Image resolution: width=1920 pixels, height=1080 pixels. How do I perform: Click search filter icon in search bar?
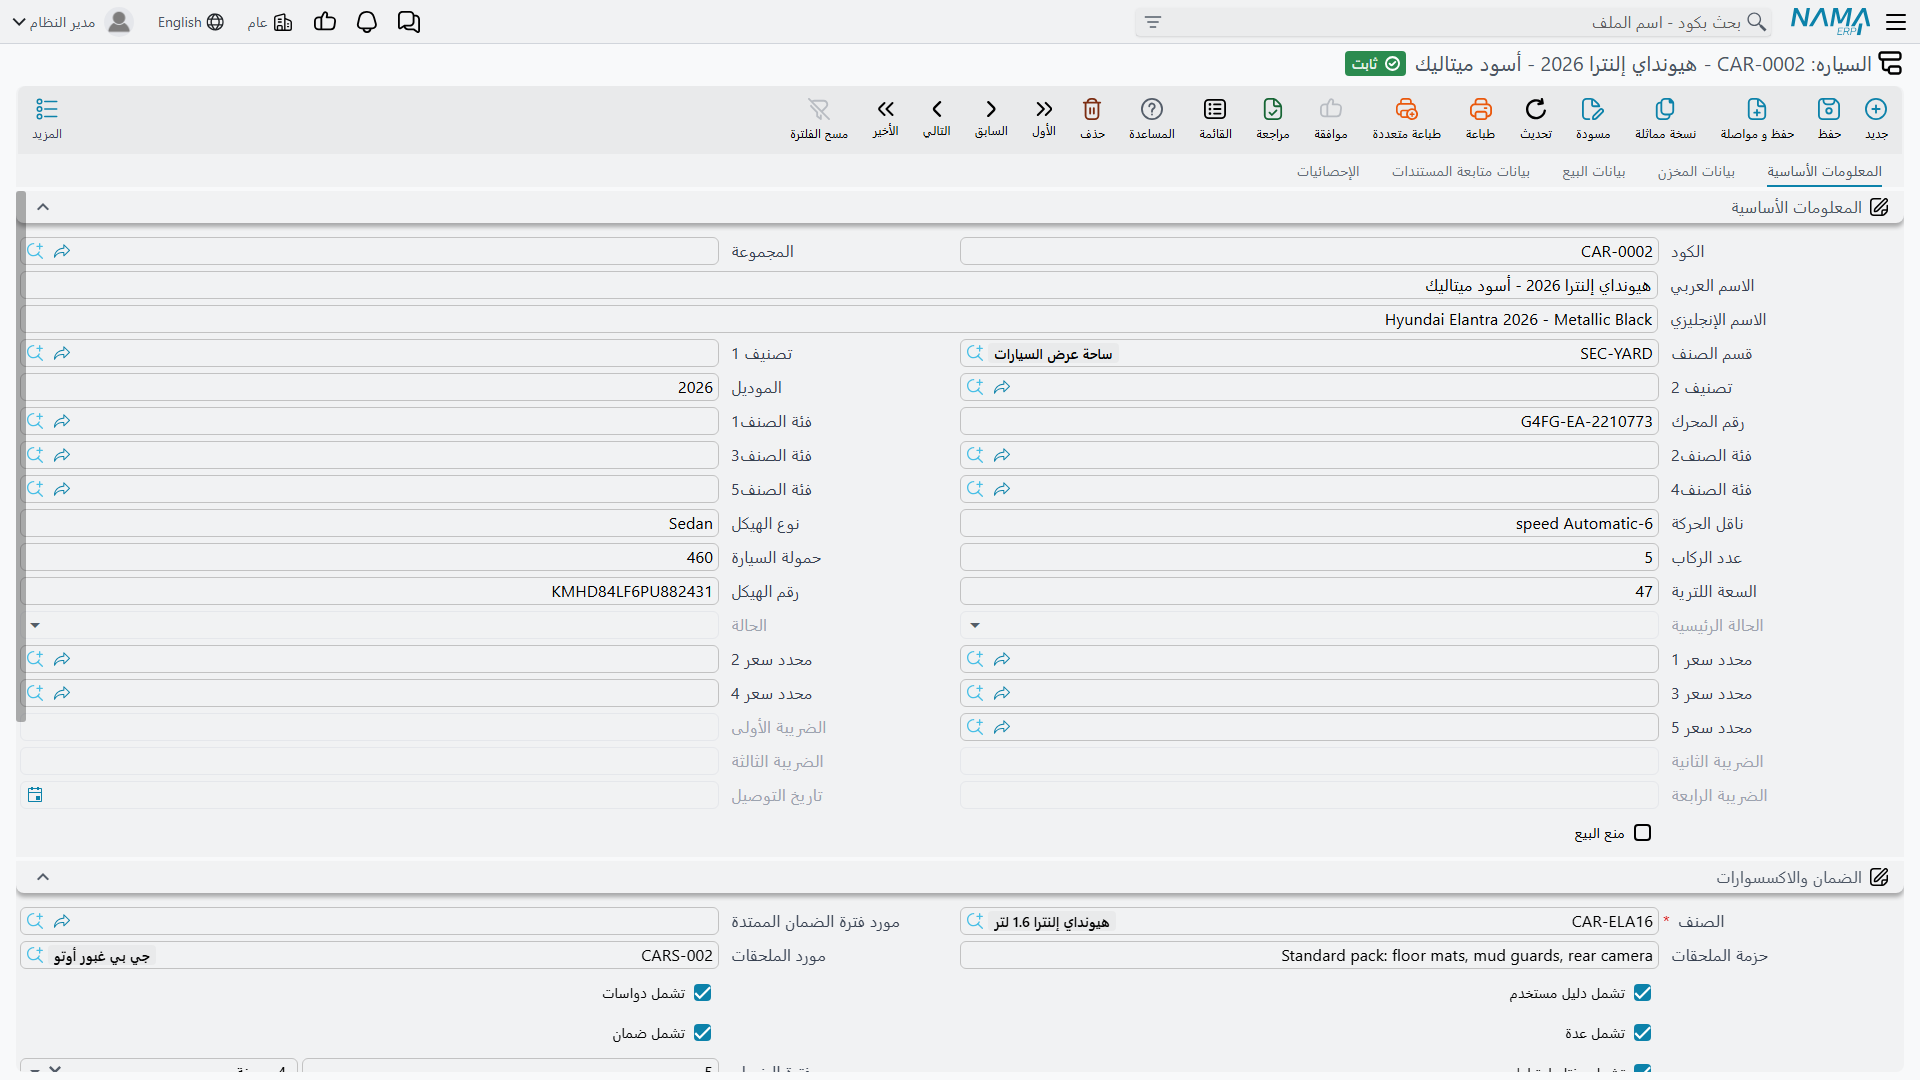[x=1153, y=22]
